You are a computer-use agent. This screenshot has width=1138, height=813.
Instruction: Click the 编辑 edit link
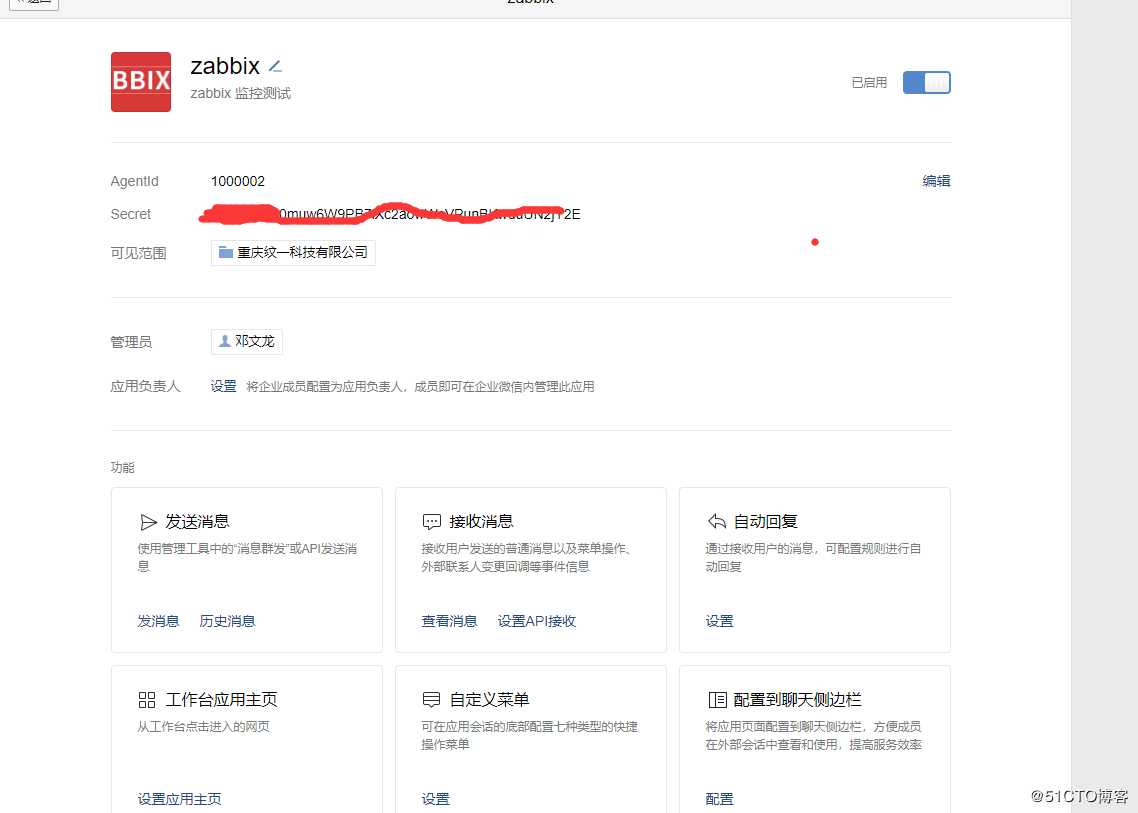coord(936,181)
